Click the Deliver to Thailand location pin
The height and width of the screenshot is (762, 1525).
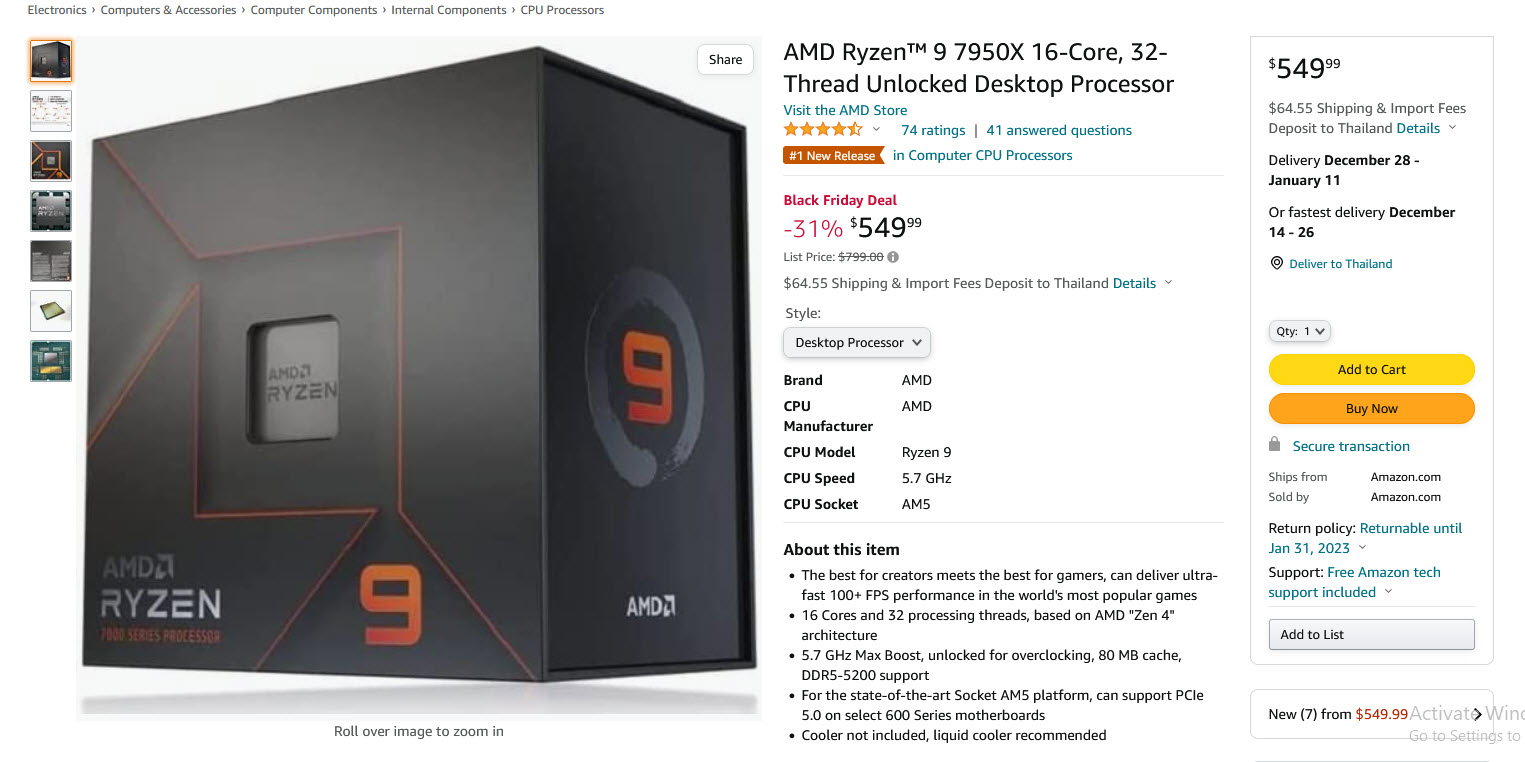pos(1276,263)
